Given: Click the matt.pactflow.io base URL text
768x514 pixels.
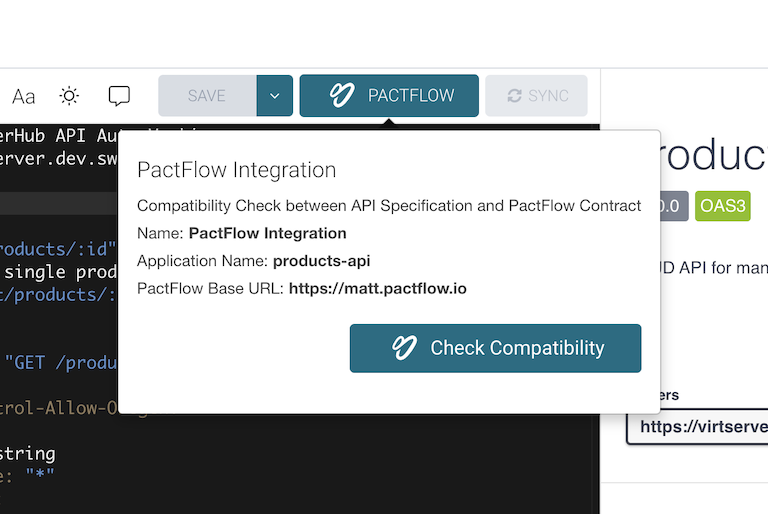Looking at the screenshot, I should point(378,289).
